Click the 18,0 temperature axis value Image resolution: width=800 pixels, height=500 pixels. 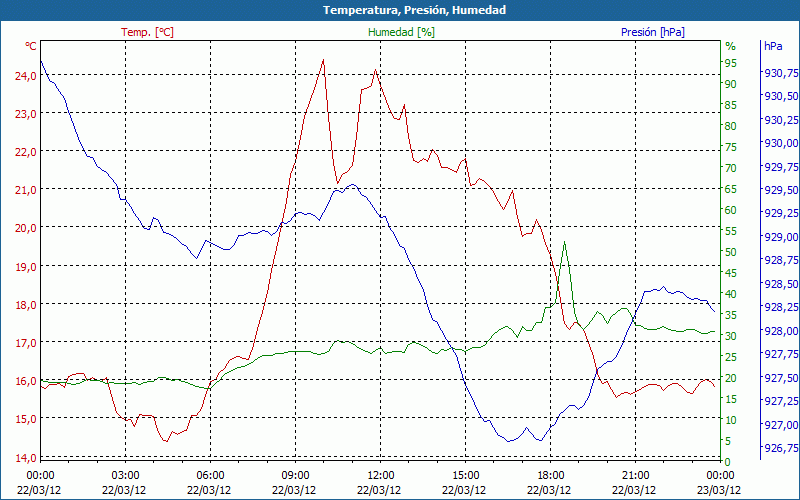26,305
